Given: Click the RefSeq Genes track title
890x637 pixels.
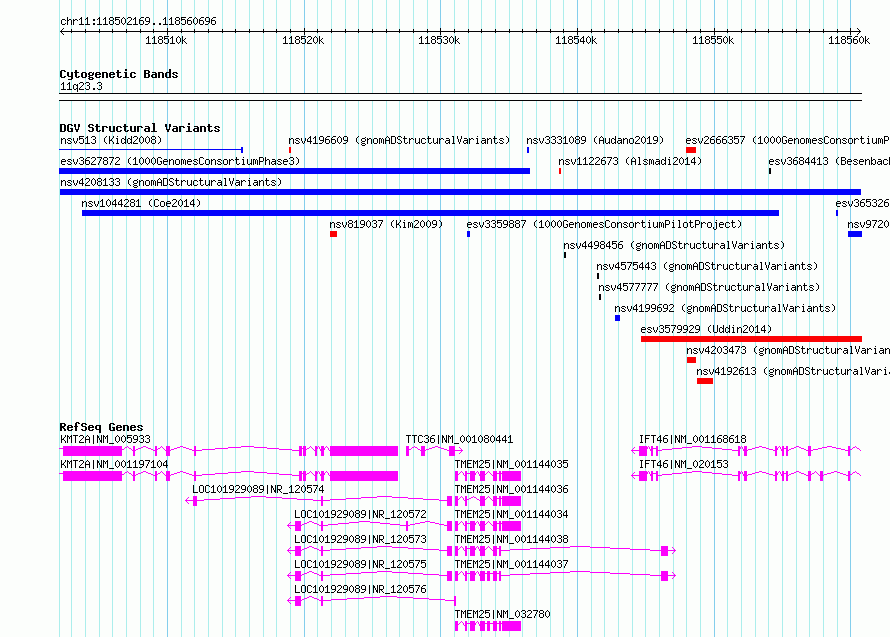Looking at the screenshot, I should click(101, 427).
